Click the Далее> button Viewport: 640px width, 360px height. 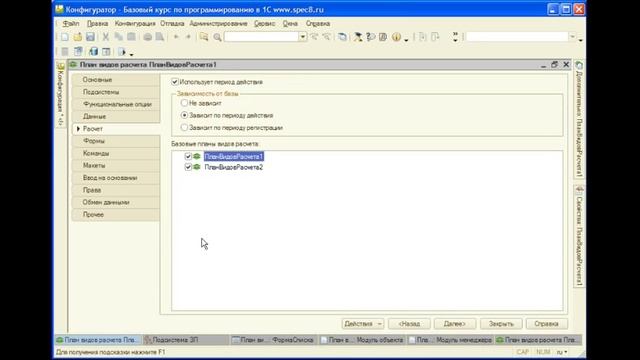click(x=455, y=324)
